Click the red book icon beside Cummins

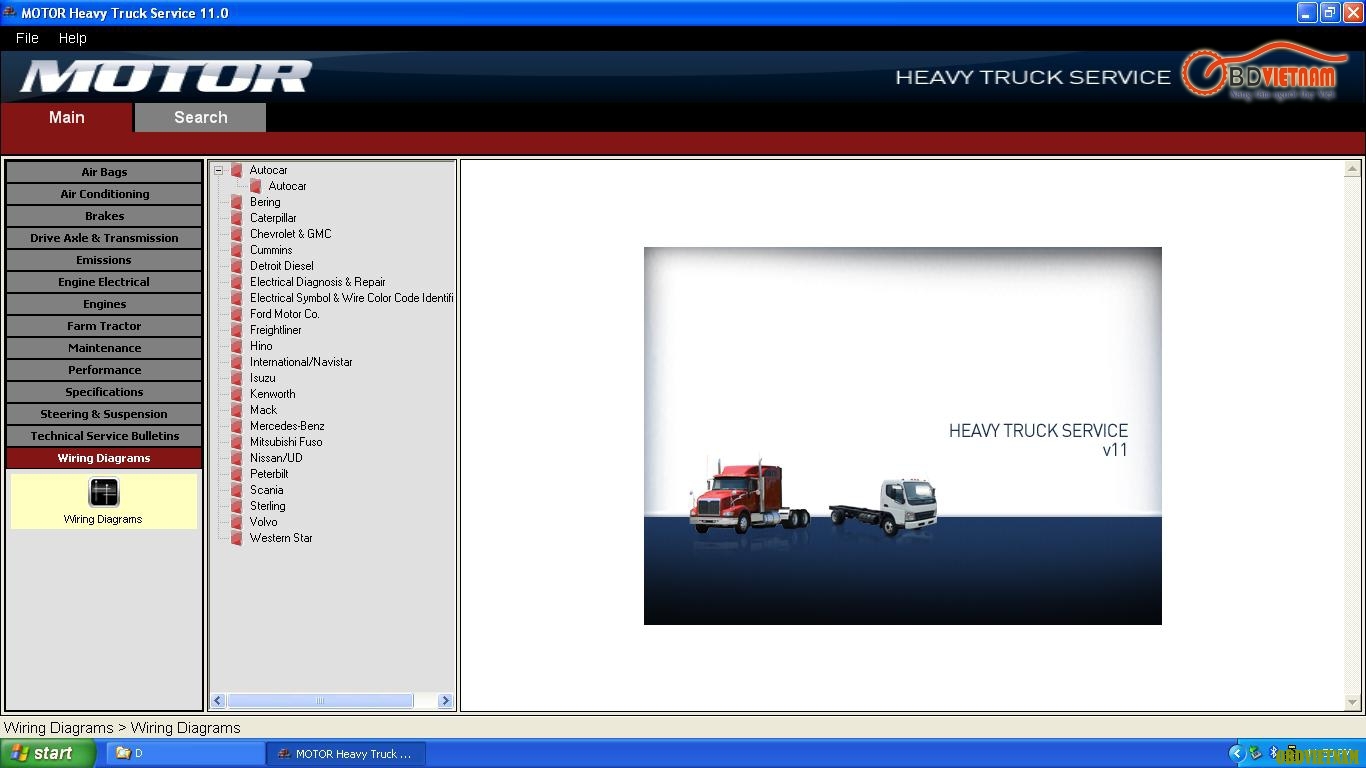pos(237,250)
